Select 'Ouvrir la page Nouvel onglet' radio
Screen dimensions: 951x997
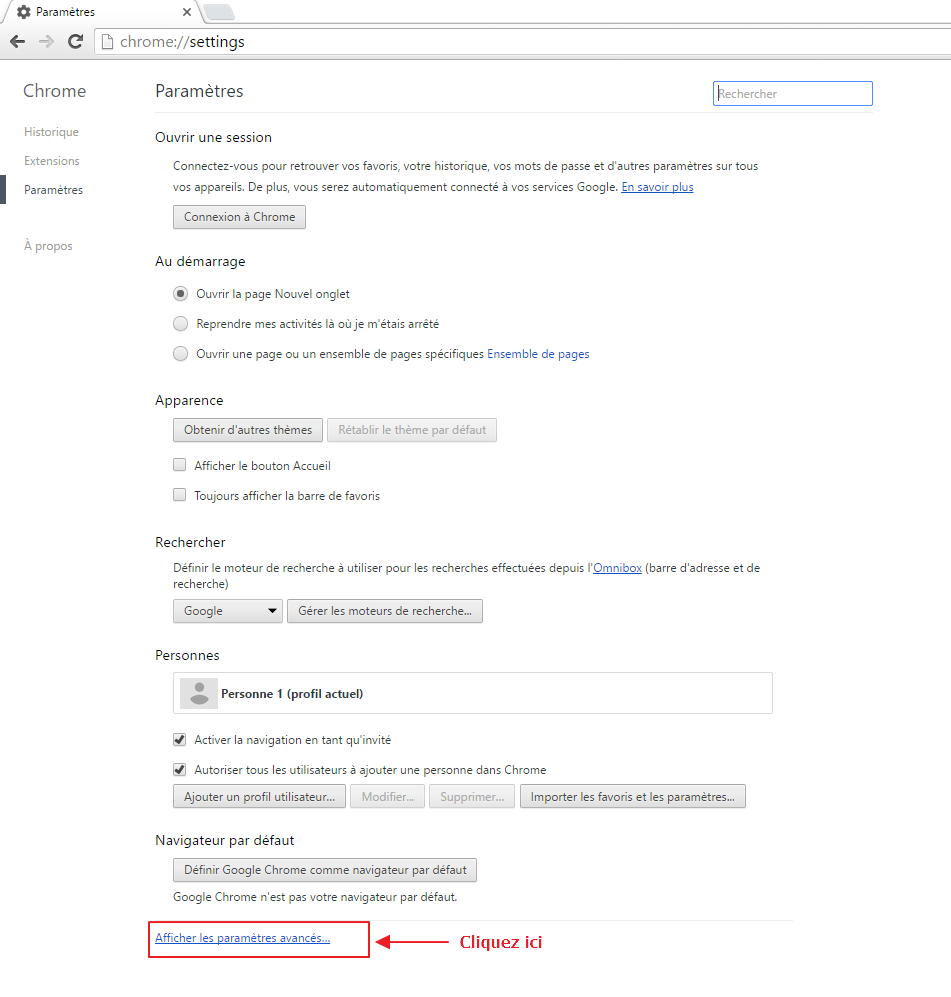click(180, 294)
